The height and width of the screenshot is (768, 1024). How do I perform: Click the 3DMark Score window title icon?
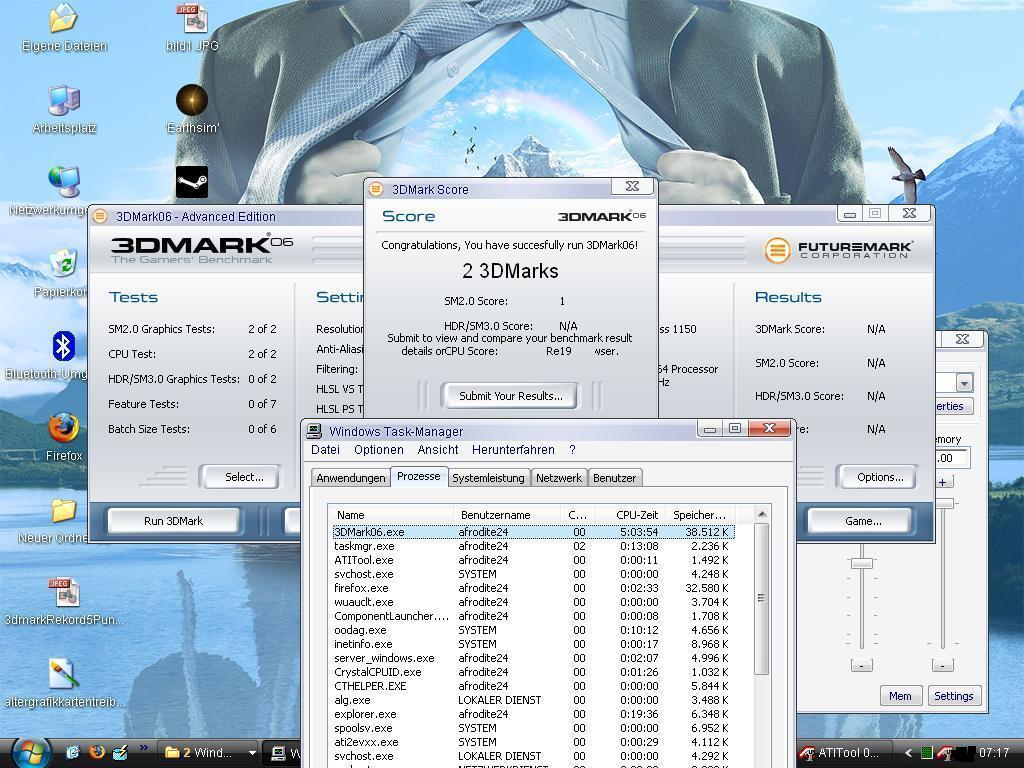376,189
